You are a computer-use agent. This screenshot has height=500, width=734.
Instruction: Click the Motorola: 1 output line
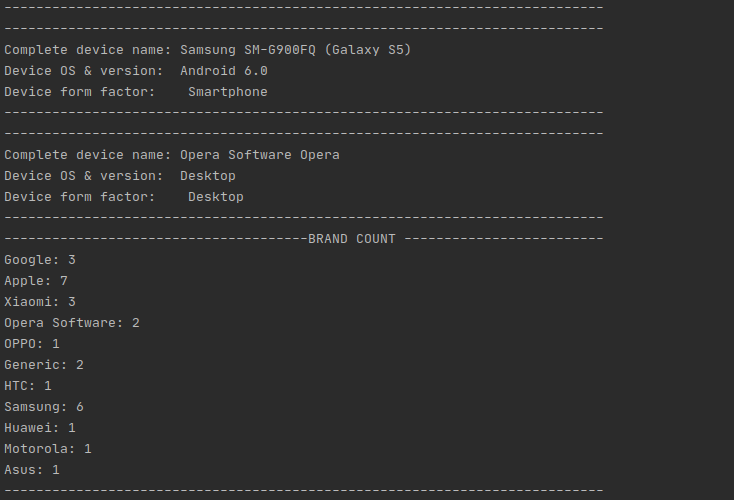click(x=48, y=449)
